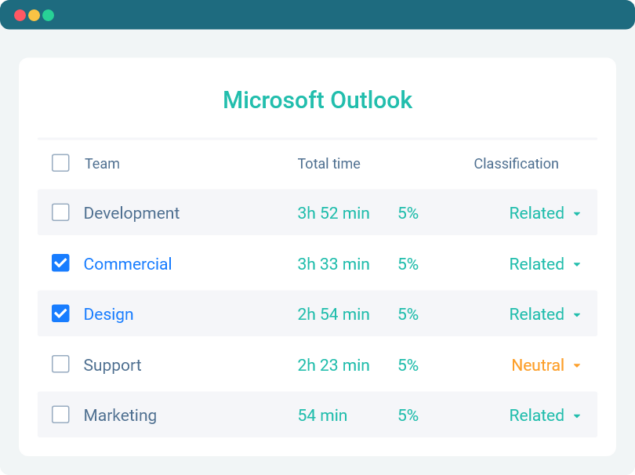The height and width of the screenshot is (475, 635).
Task: Open Development classification dropdown arrow
Action: click(577, 214)
